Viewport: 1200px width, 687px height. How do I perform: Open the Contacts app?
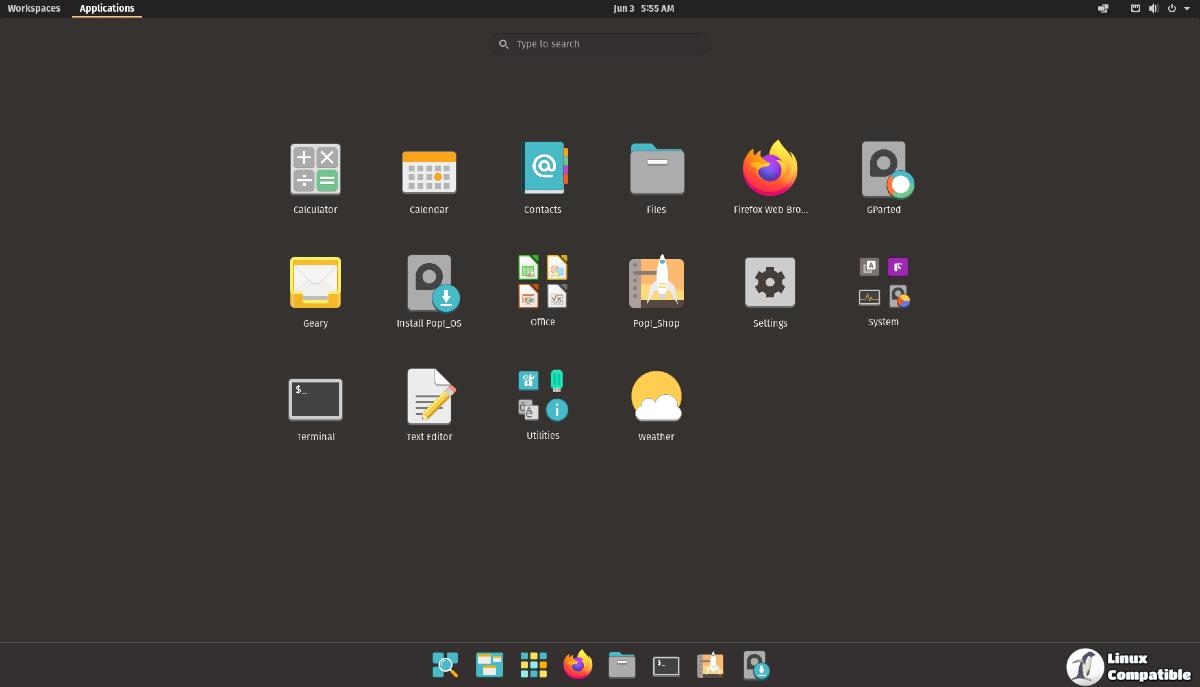[x=543, y=169]
